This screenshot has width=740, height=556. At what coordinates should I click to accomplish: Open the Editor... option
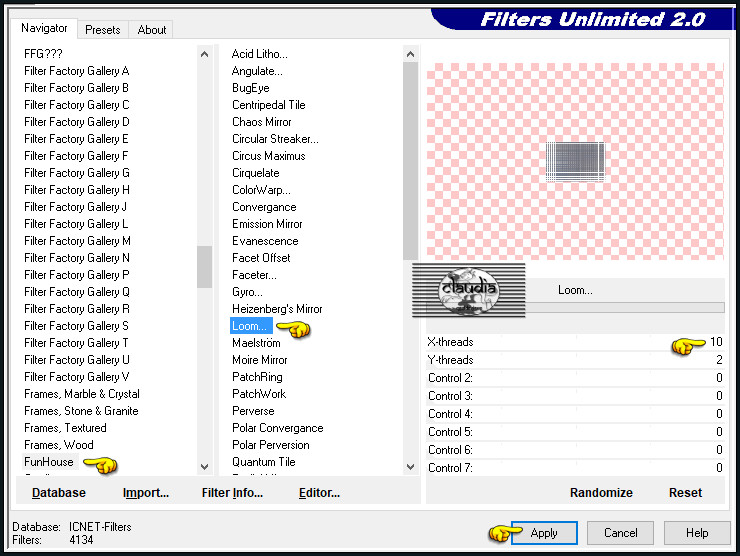click(319, 493)
